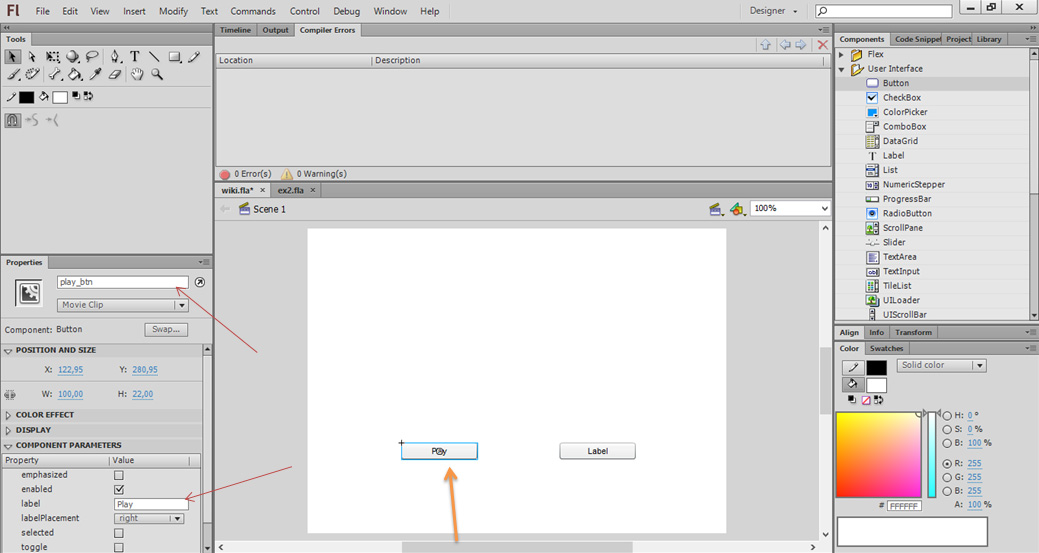Click the Label button on stage
The height and width of the screenshot is (553, 1039).
(x=597, y=451)
